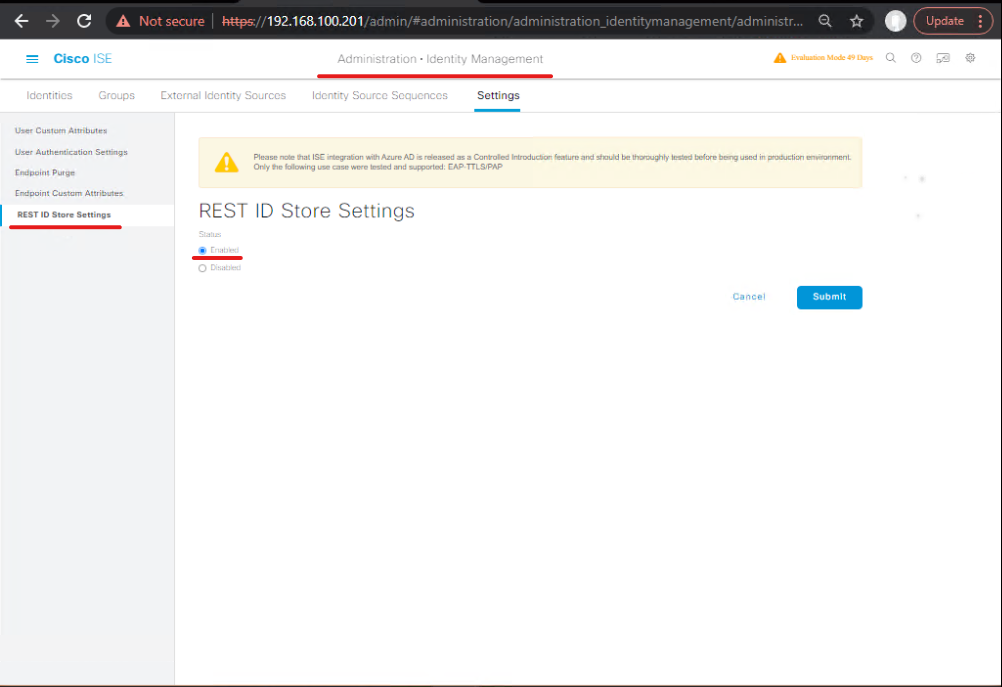The image size is (1002, 687).
Task: Open the browser zoom magnifier icon
Action: coord(825,21)
